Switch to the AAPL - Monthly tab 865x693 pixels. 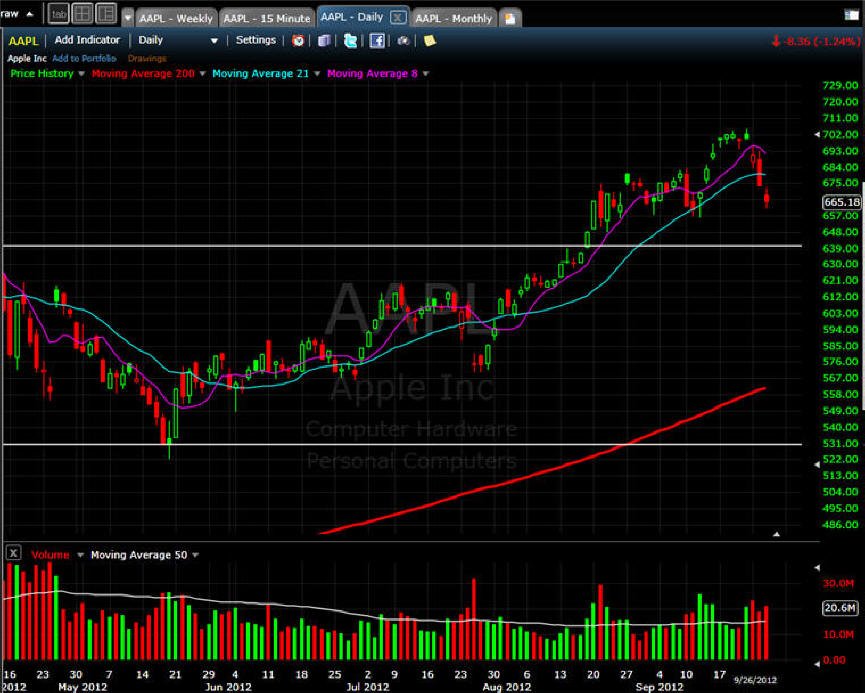pyautogui.click(x=453, y=18)
